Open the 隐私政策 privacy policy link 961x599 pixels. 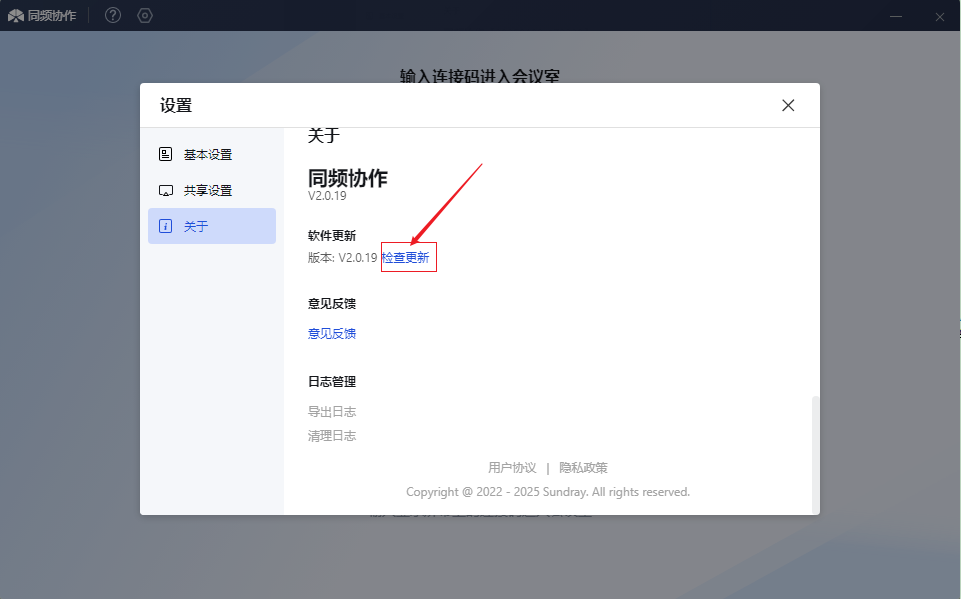583,467
